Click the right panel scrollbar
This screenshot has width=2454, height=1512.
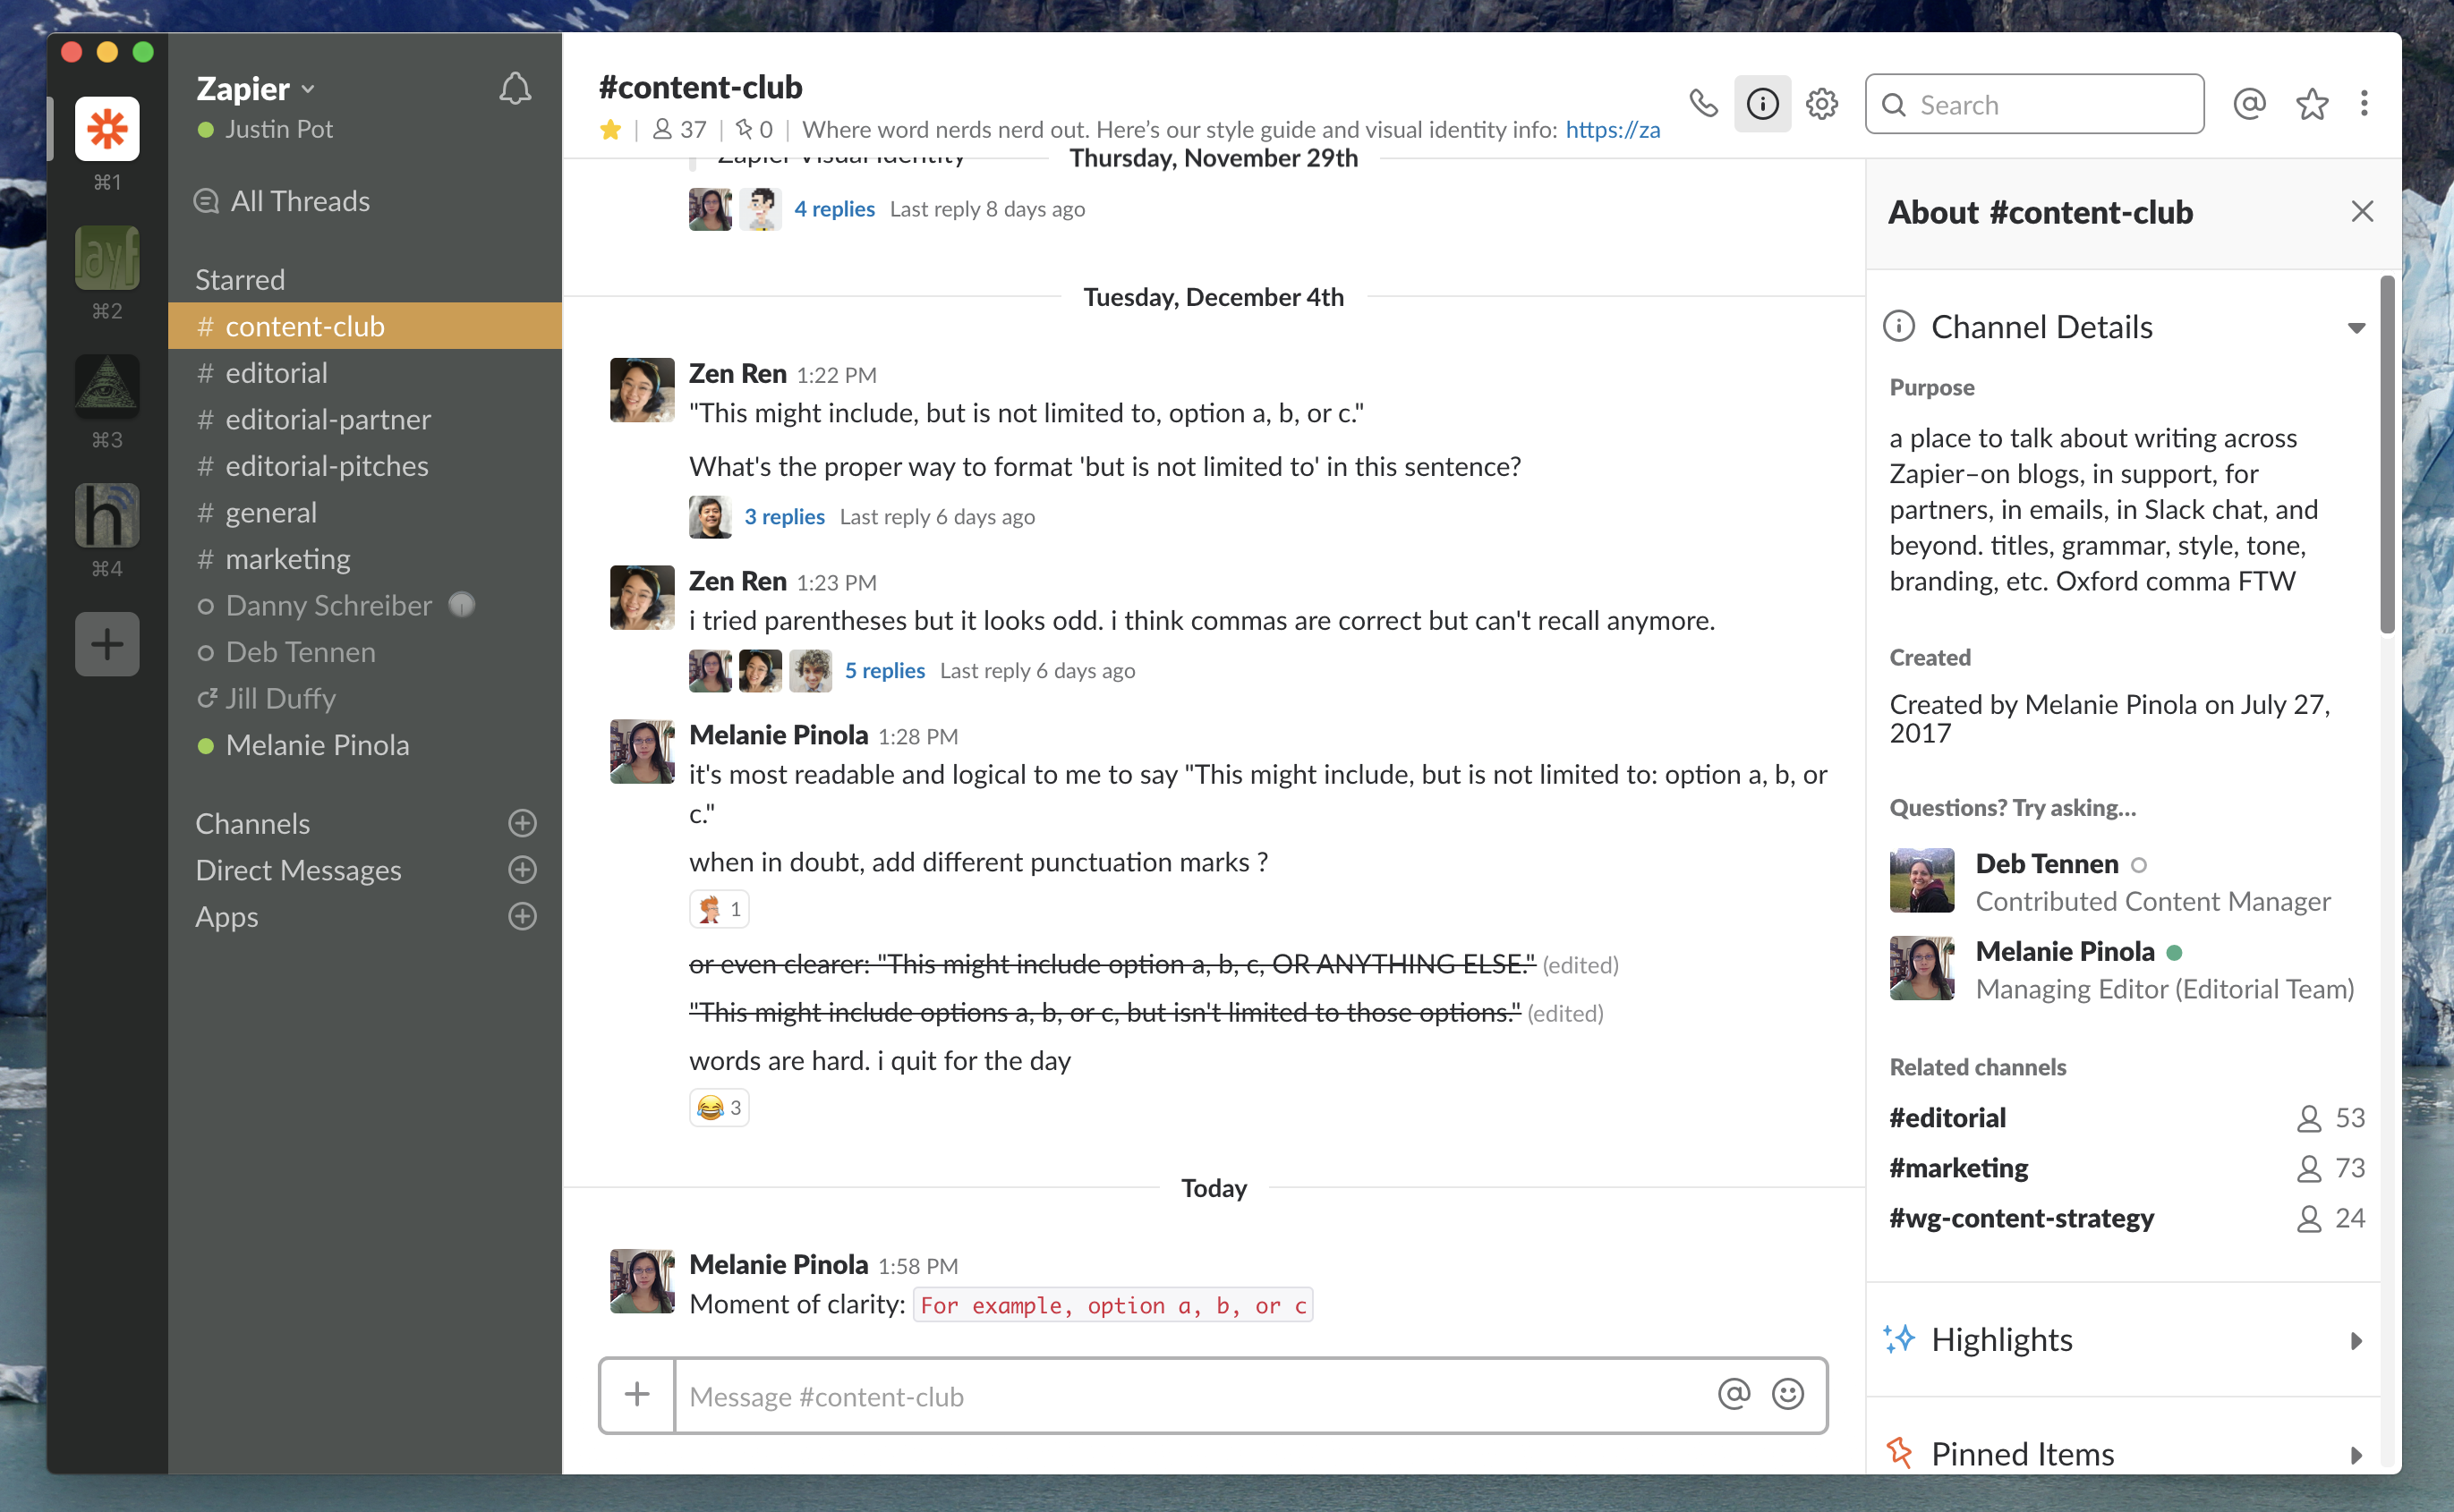[x=2387, y=455]
